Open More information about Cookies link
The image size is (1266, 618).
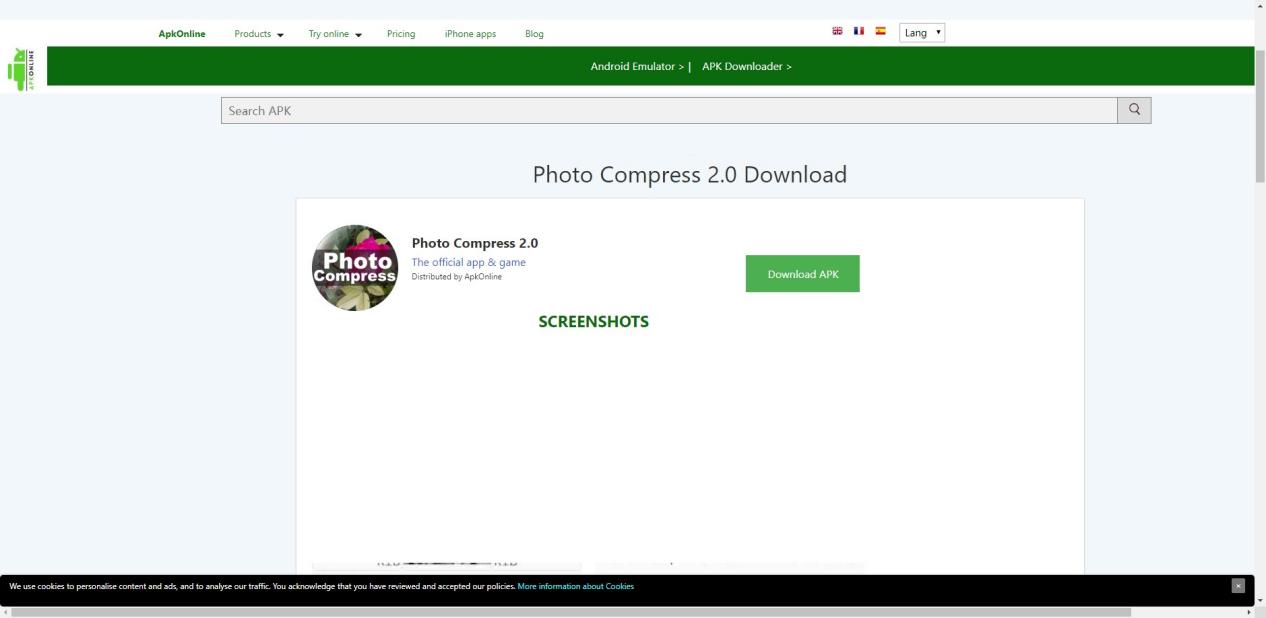click(x=575, y=586)
